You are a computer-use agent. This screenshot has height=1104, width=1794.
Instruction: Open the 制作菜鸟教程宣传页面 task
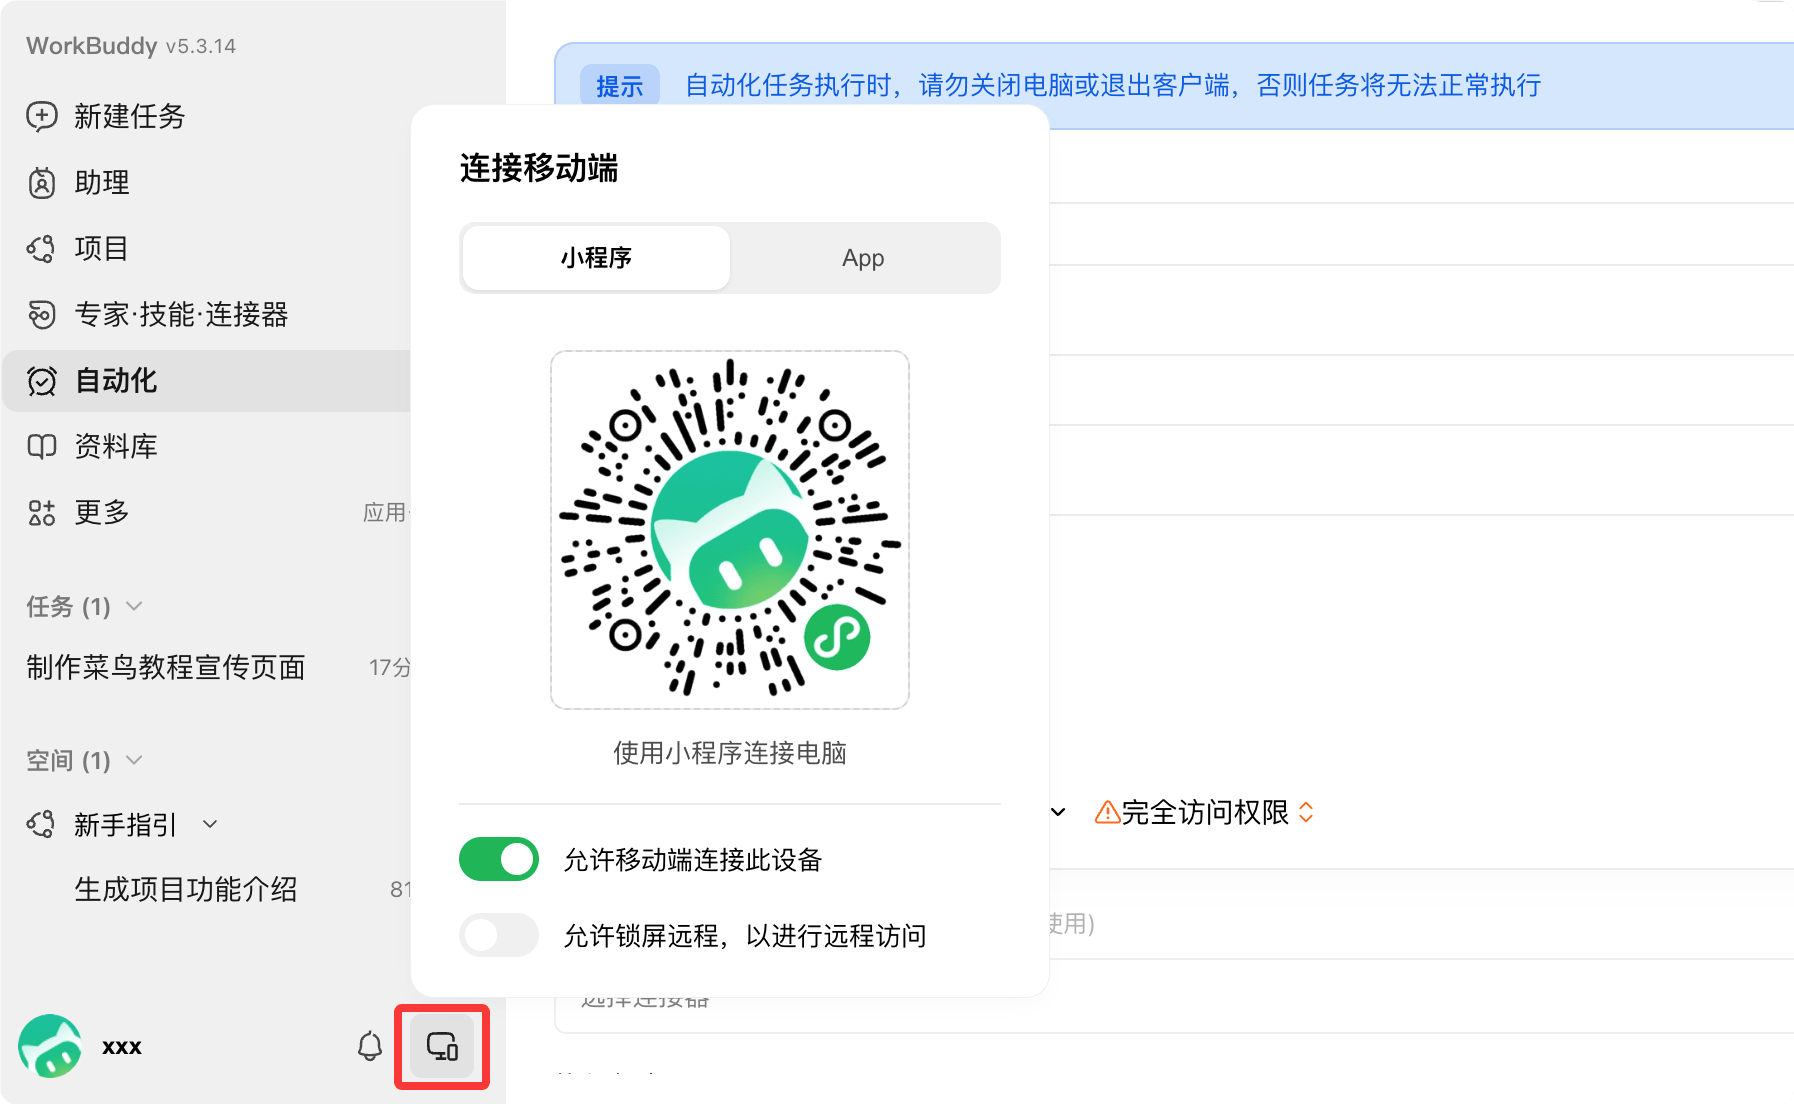166,667
